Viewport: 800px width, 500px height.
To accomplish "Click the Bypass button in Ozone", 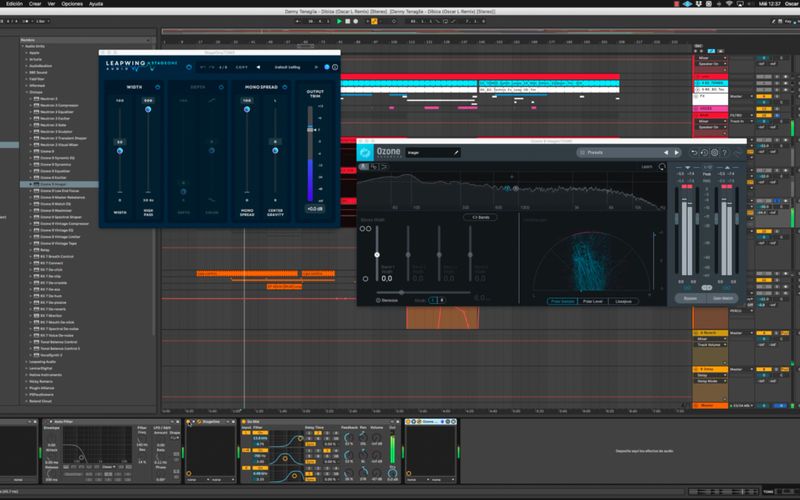I will click(x=690, y=298).
